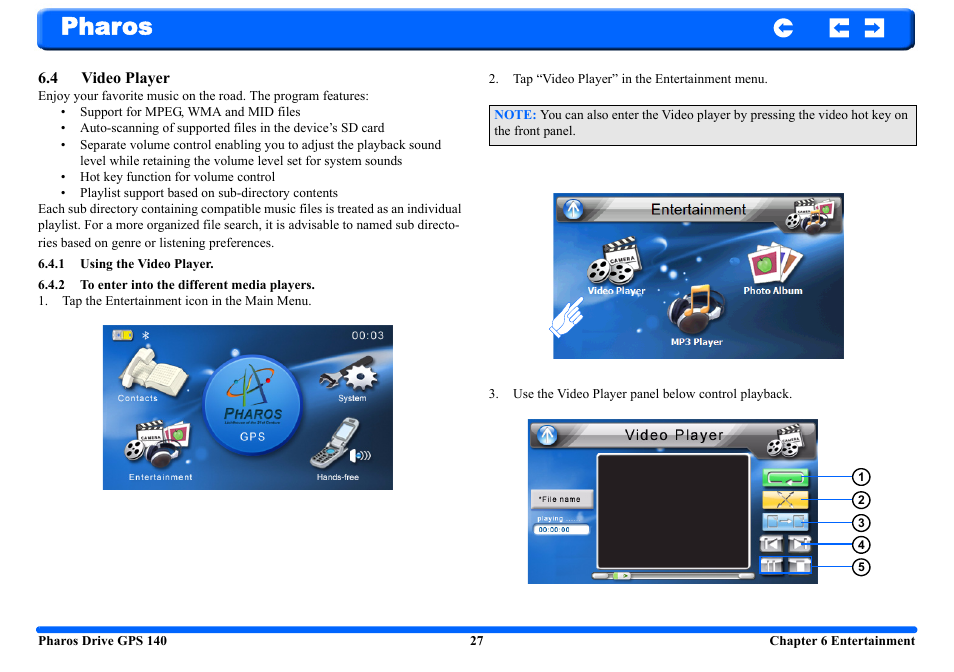Click the circular return arrow in Pharos header
This screenshot has height=672, width=954.
click(x=783, y=27)
